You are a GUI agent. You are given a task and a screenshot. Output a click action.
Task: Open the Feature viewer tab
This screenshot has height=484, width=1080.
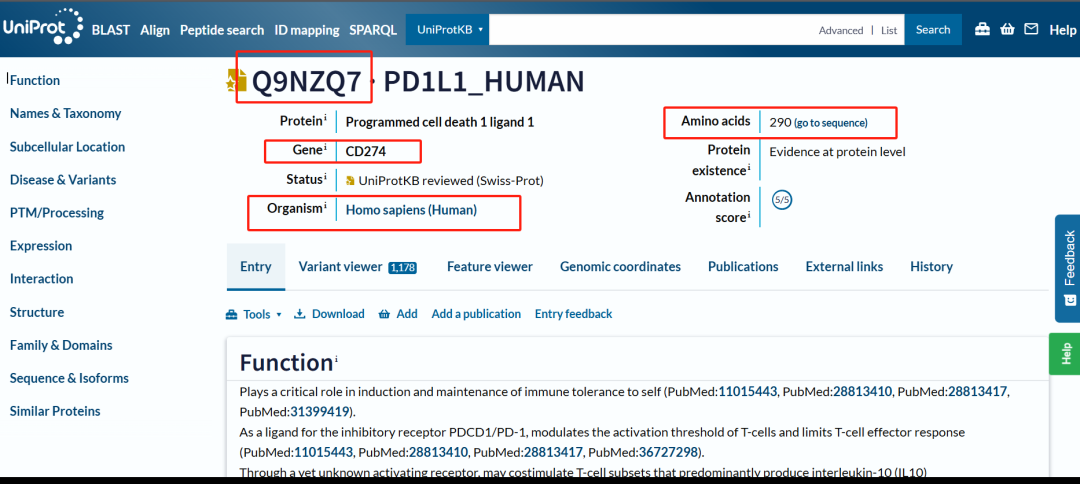[489, 267]
